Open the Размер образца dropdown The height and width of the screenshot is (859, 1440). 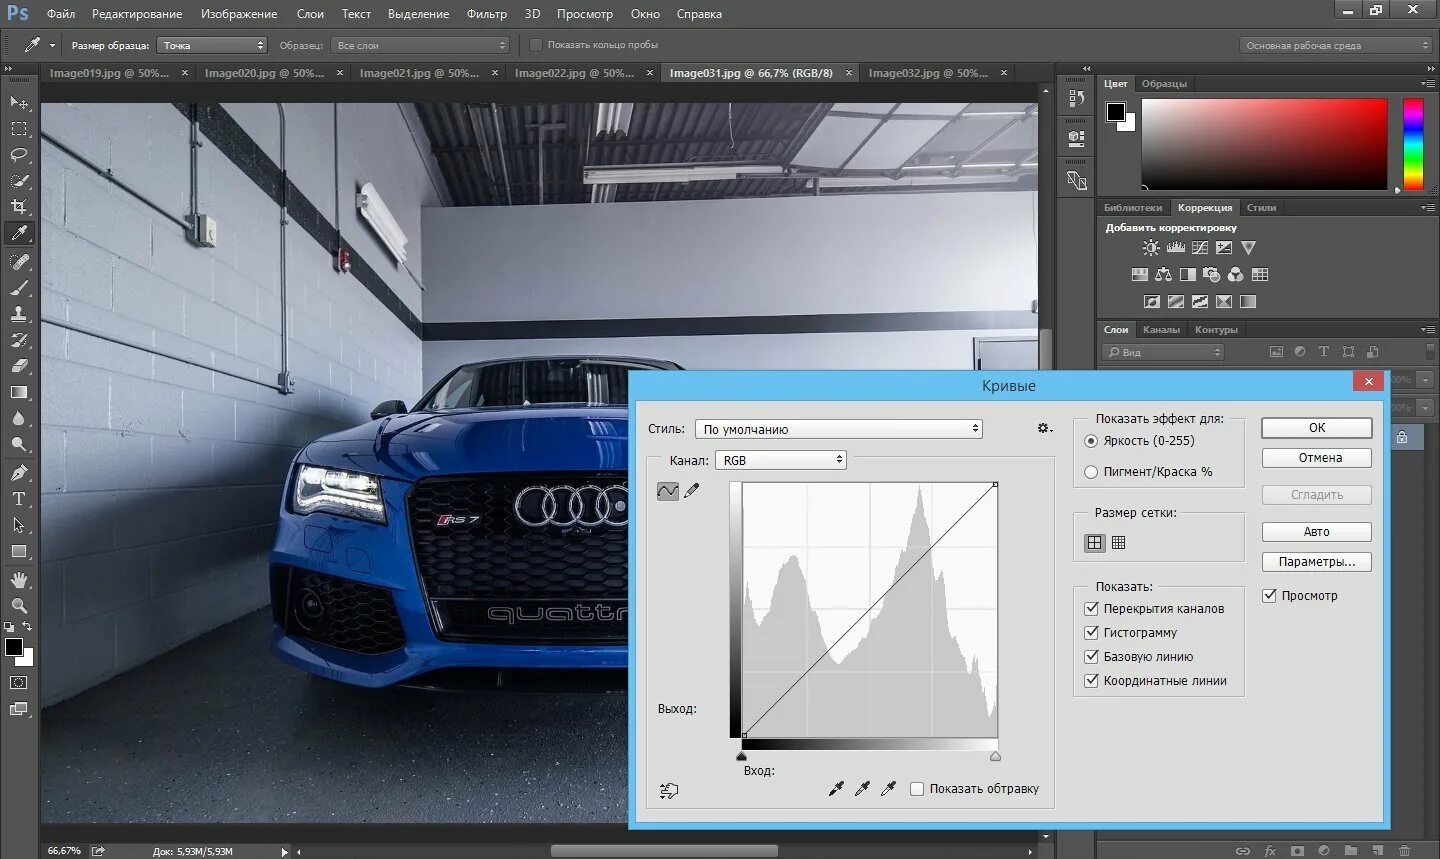point(212,45)
